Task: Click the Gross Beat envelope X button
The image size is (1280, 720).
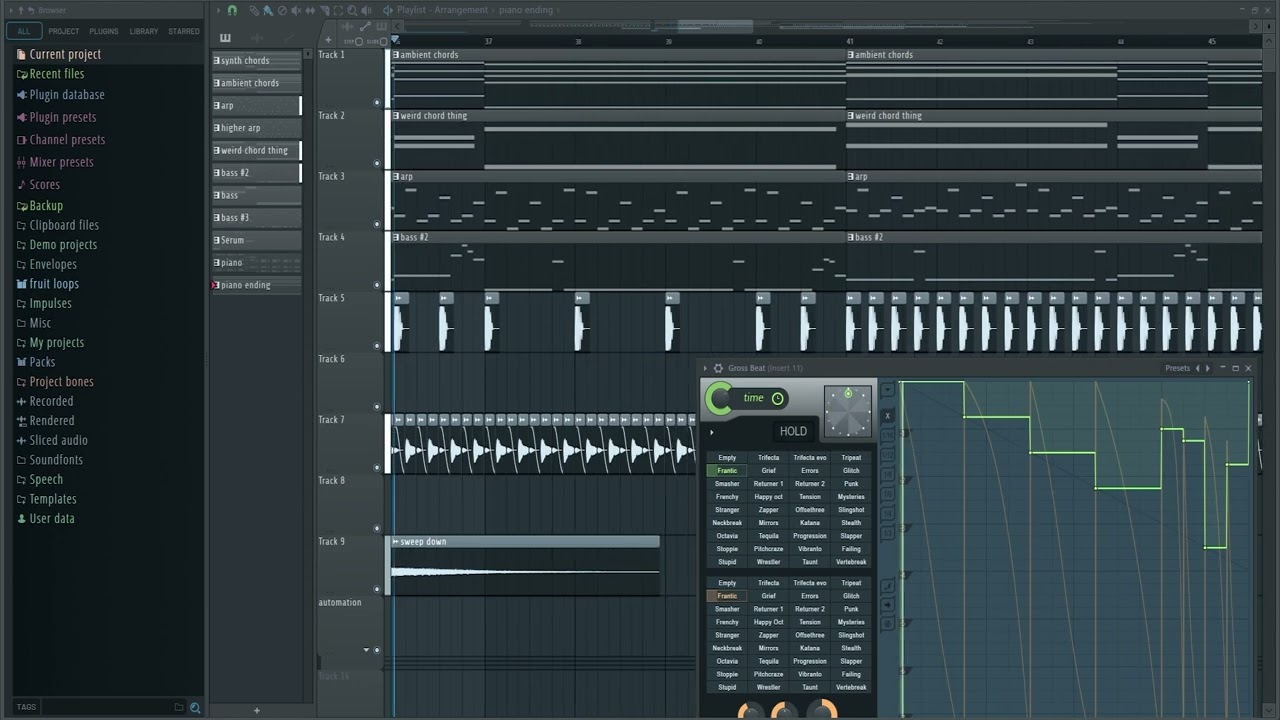Action: click(887, 415)
